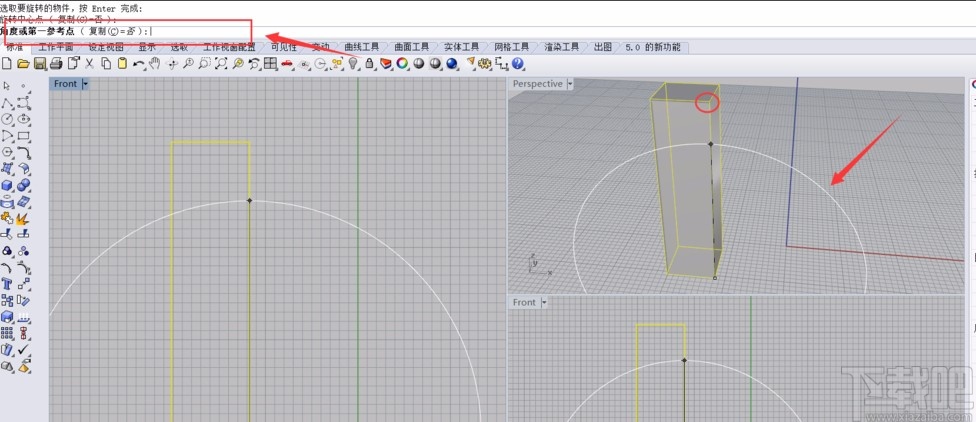Click the Perspective viewport title
Screen dimensions: 976x422
[537, 84]
